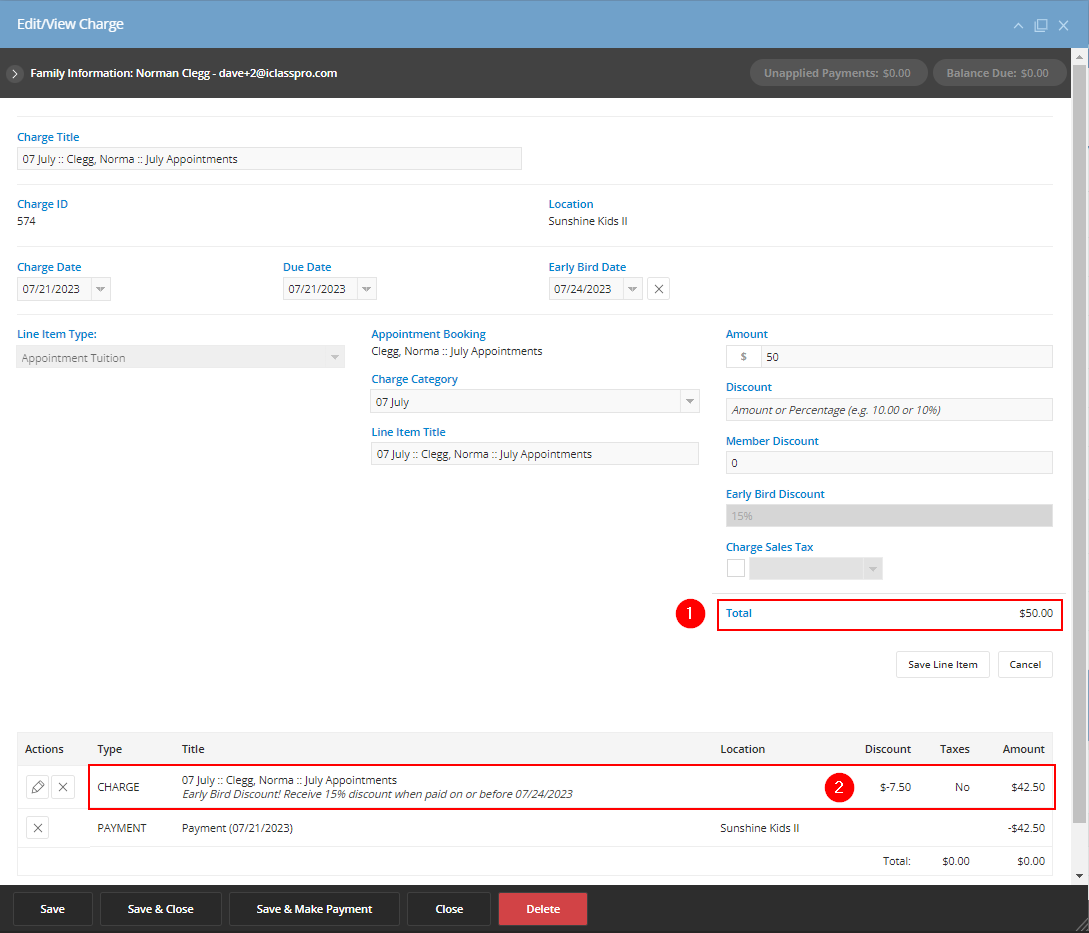The image size is (1089, 933).
Task: Click the Charge Title text field
Action: coord(269,158)
